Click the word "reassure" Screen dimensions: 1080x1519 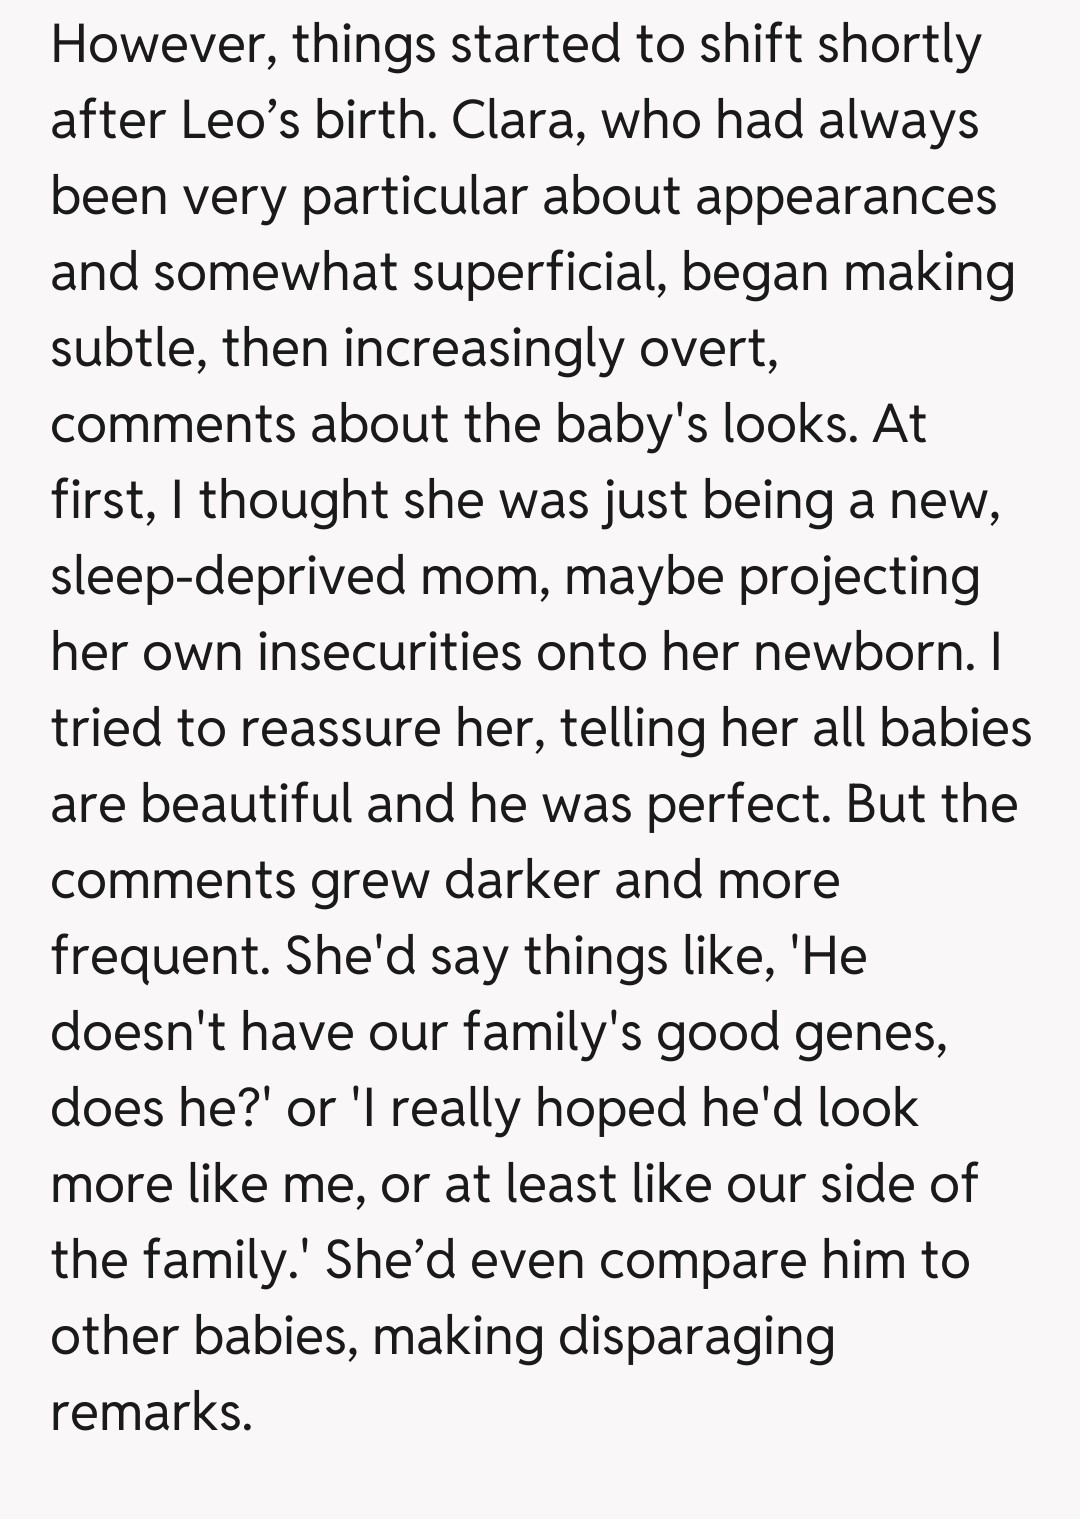(x=341, y=729)
